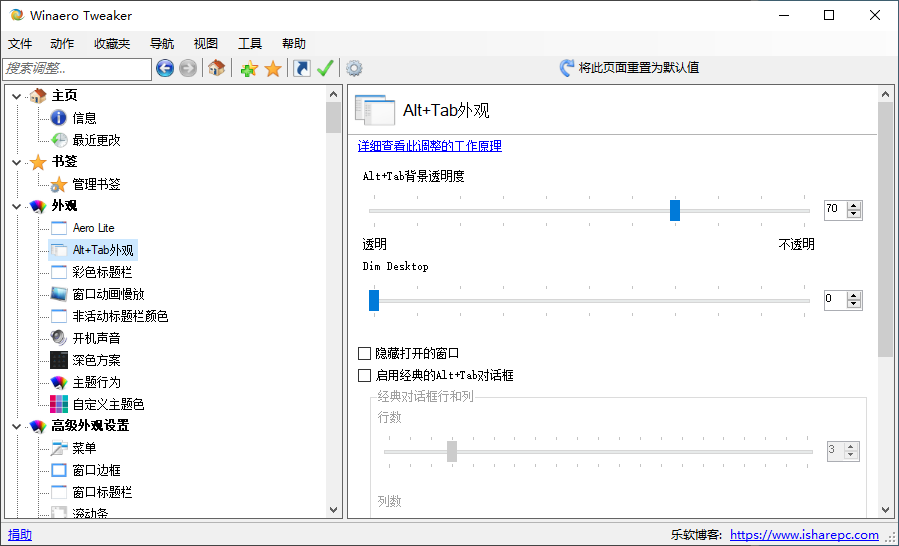This screenshot has width=899, height=546.
Task: Click the Dim Desktop slider thumb
Action: click(374, 300)
